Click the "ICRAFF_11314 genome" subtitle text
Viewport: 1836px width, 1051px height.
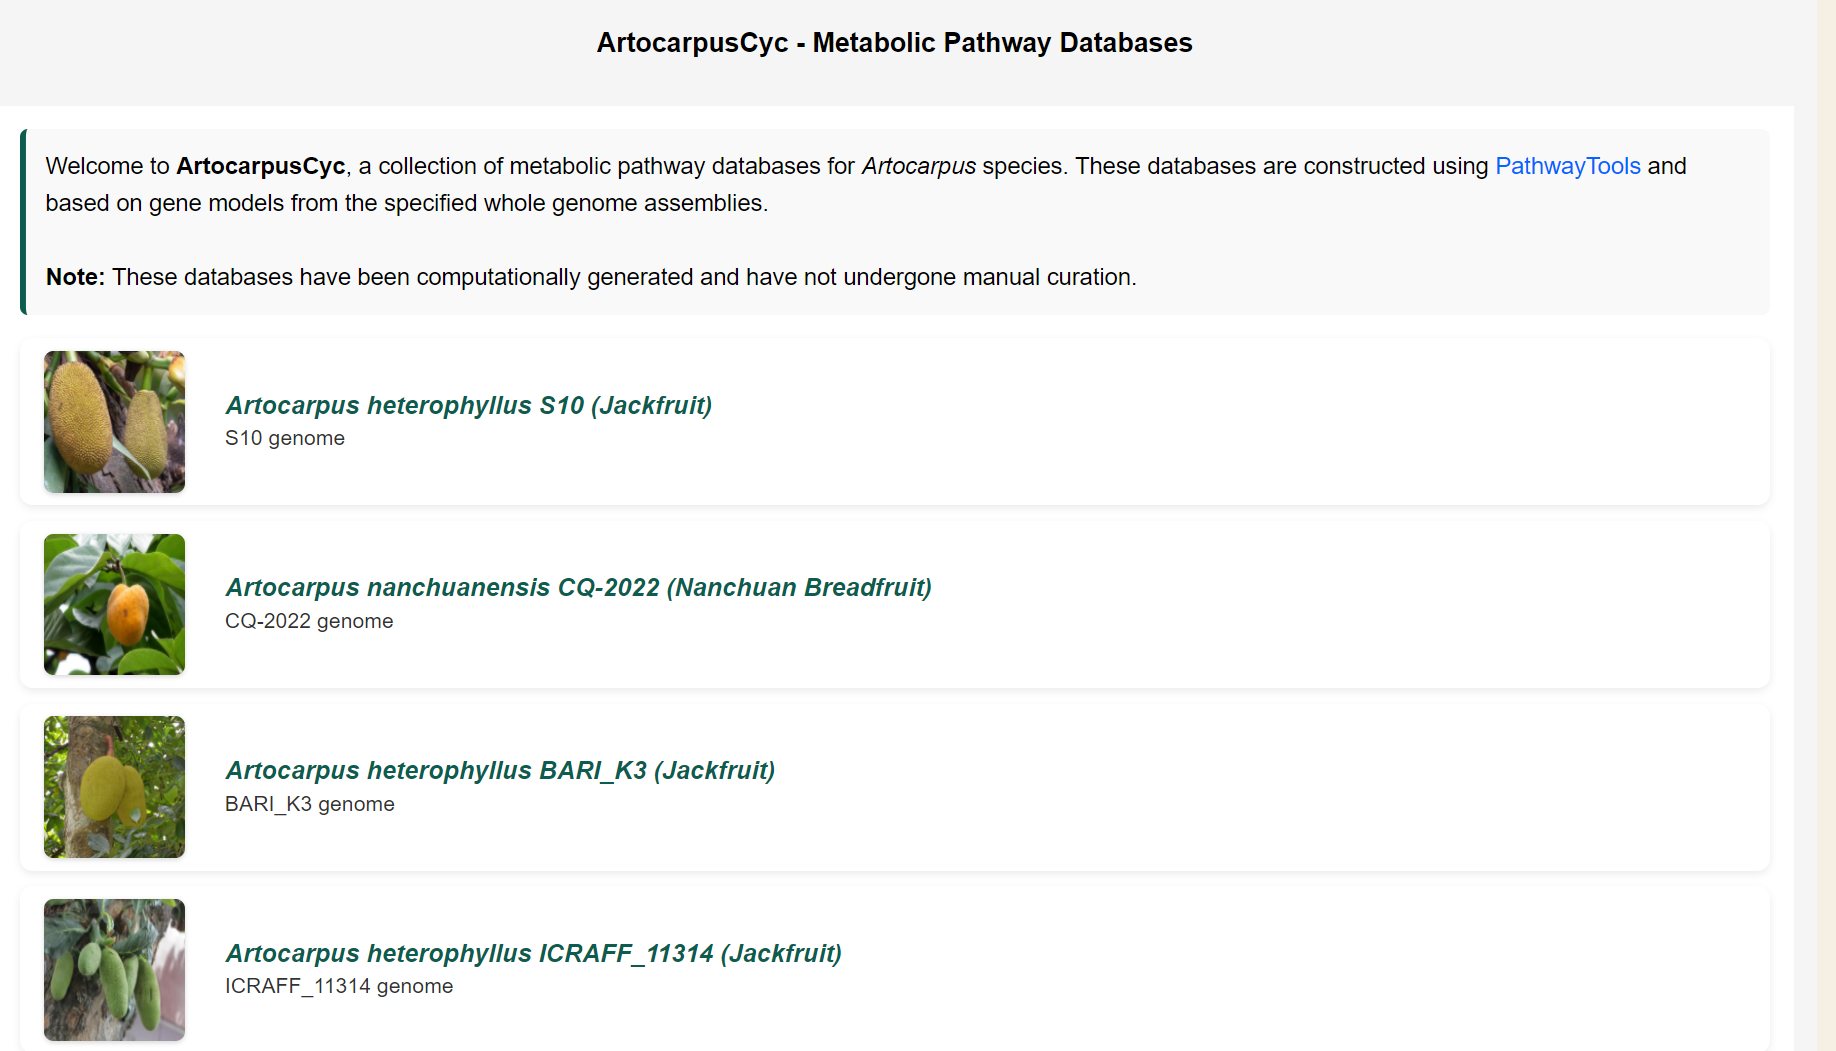(x=339, y=986)
